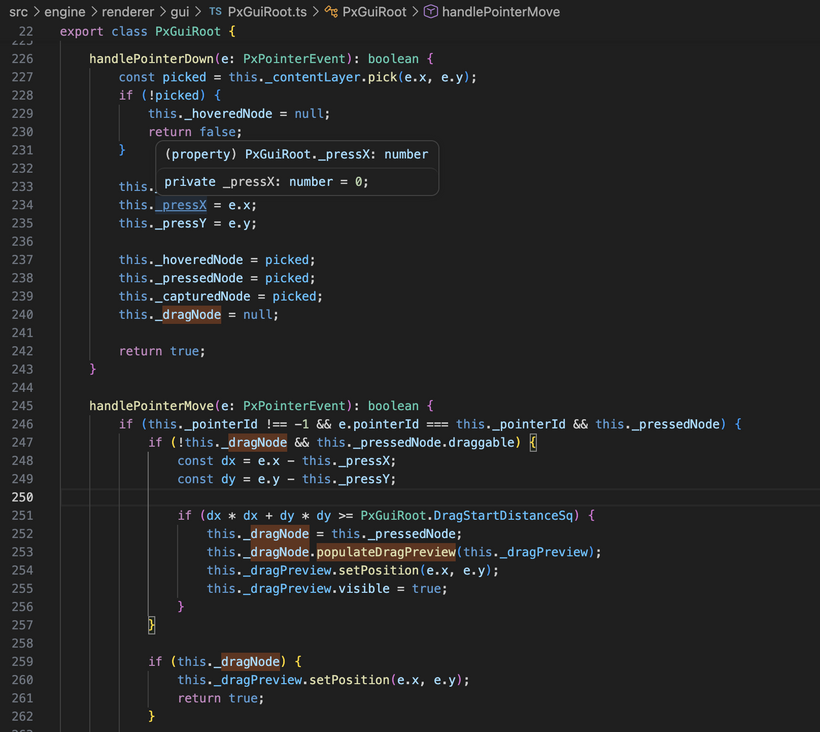
Task: Click line number 226 in the gutter
Action: 22,59
